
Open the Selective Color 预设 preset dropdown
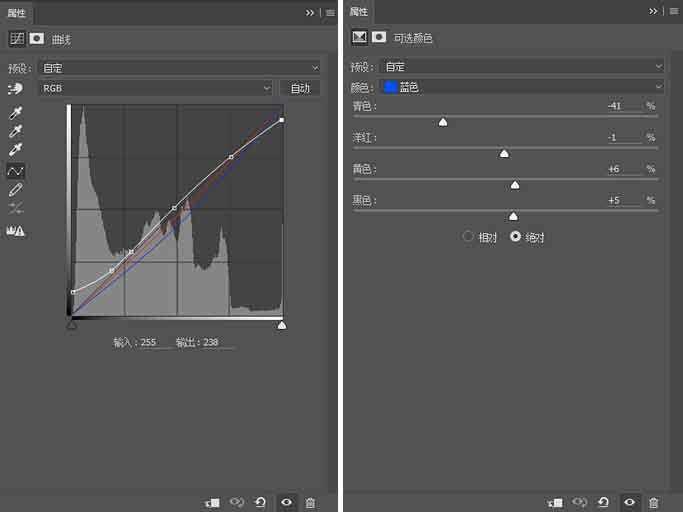[522, 66]
